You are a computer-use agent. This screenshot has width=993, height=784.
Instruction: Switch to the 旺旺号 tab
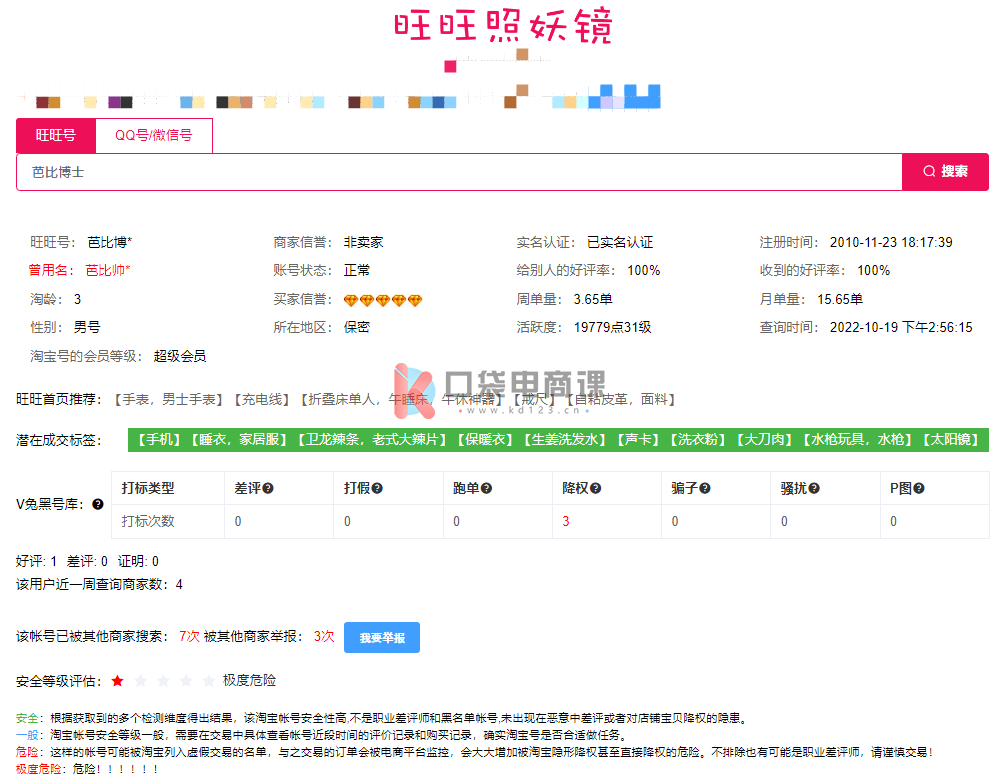[56, 136]
